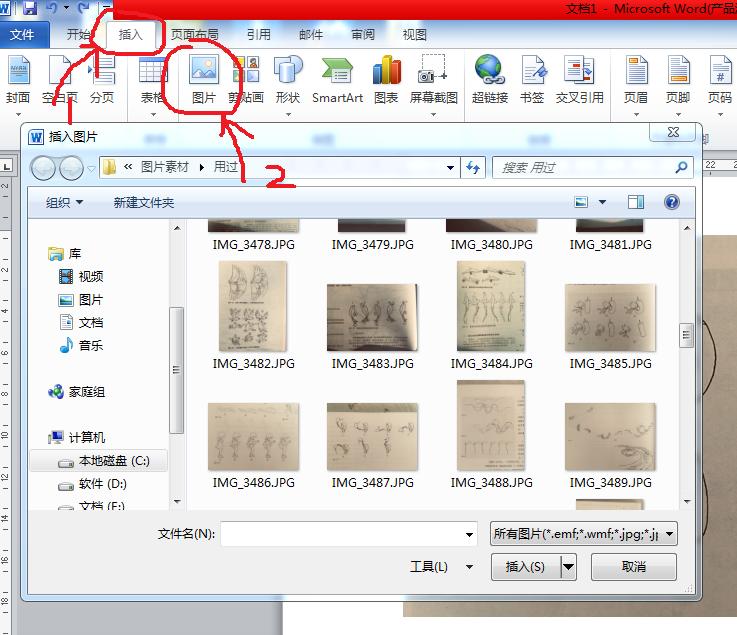Open the file type filter dropdown

(x=670, y=534)
